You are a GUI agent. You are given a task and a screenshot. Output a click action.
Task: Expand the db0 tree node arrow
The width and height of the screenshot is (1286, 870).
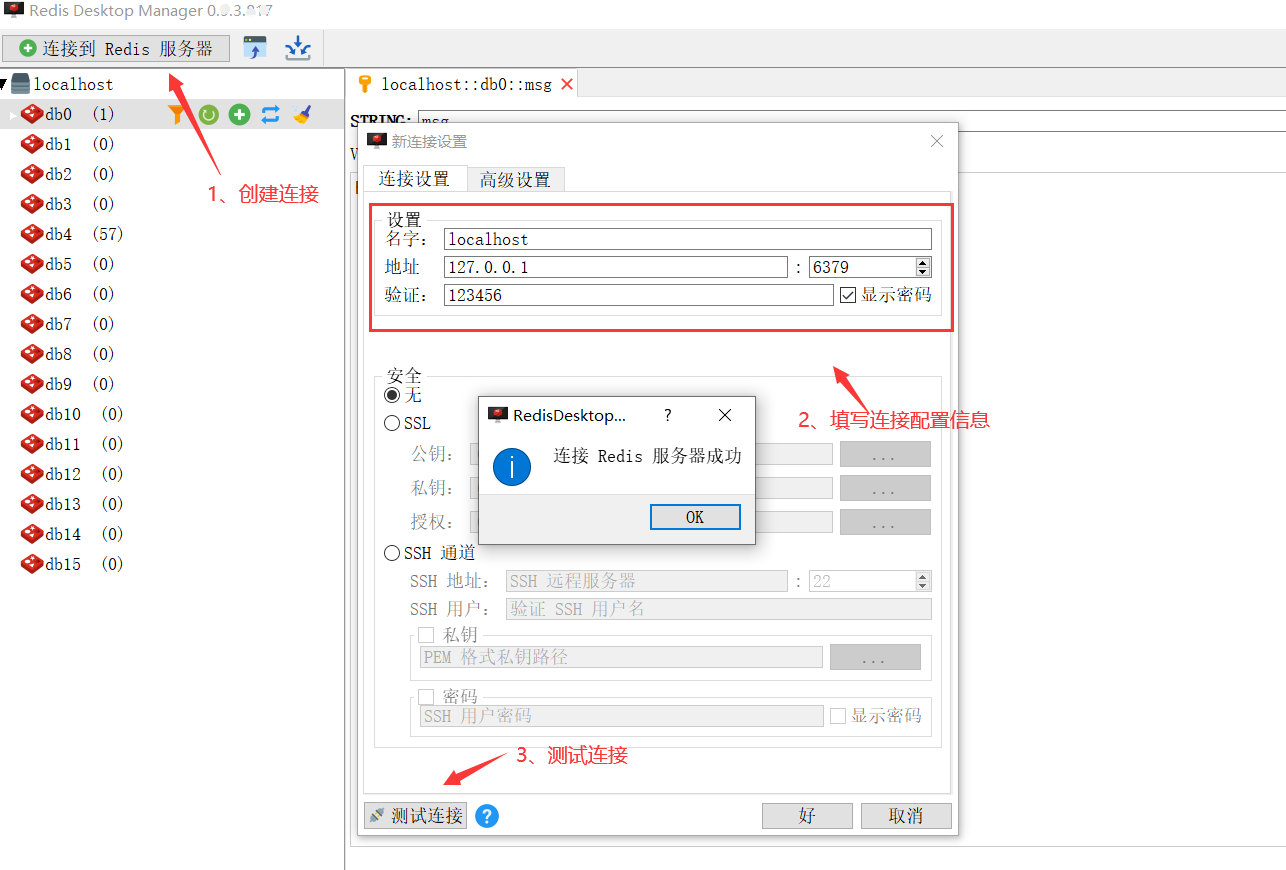pos(14,115)
